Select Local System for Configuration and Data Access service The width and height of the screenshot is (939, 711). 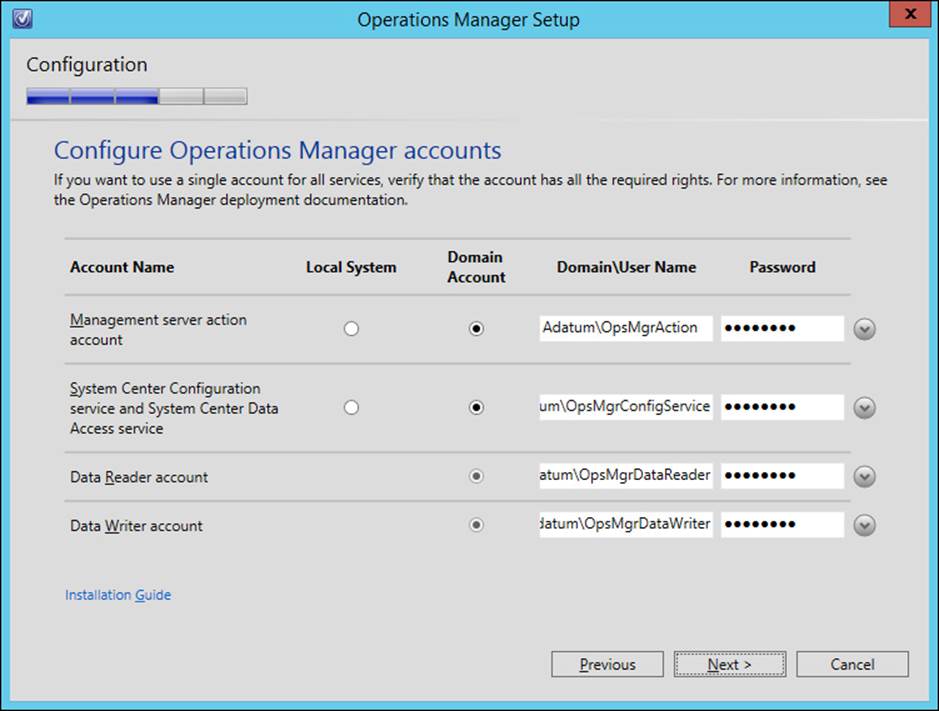[352, 408]
